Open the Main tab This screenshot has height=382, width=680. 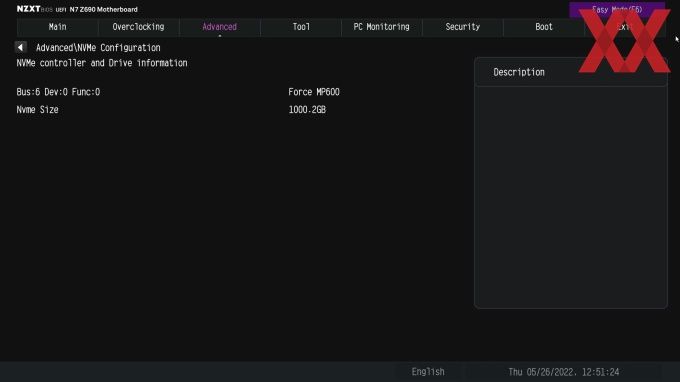coord(58,27)
